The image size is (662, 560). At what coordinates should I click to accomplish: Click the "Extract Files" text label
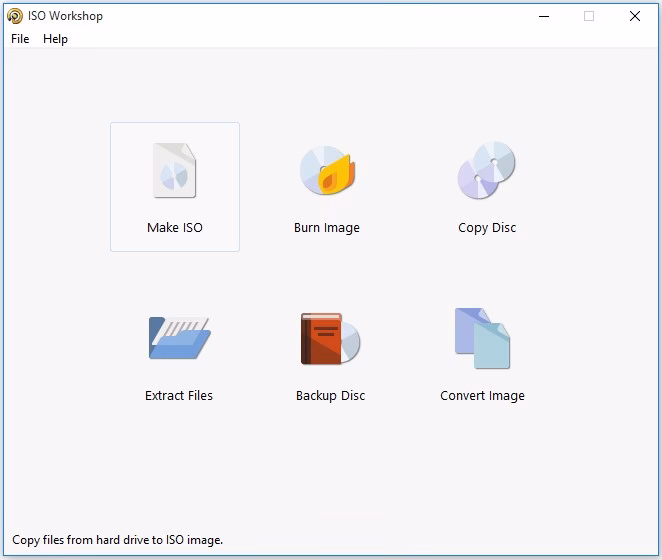click(179, 396)
